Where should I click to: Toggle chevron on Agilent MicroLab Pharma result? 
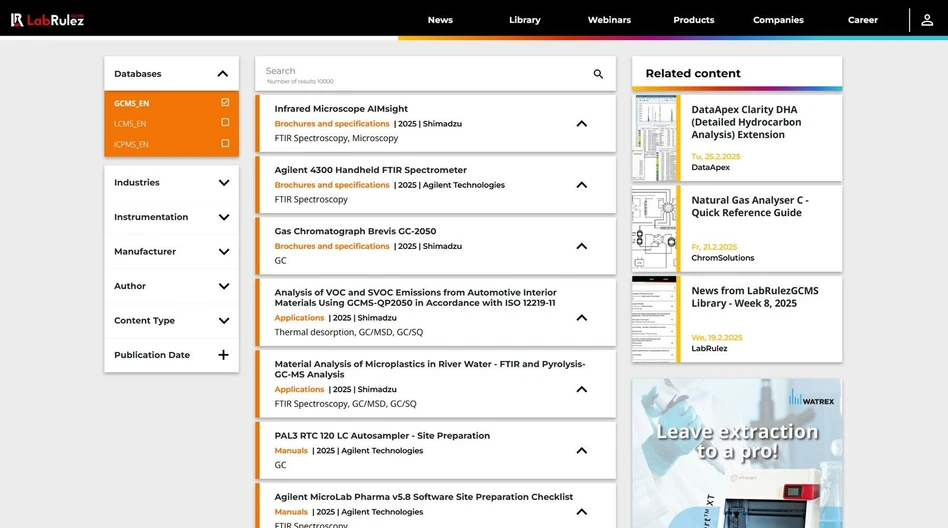(x=582, y=512)
